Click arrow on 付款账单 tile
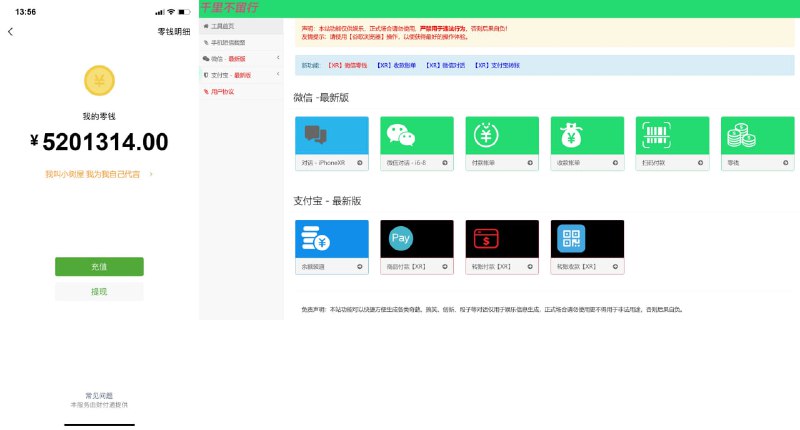Image resolution: width=800 pixels, height=430 pixels. [530, 163]
